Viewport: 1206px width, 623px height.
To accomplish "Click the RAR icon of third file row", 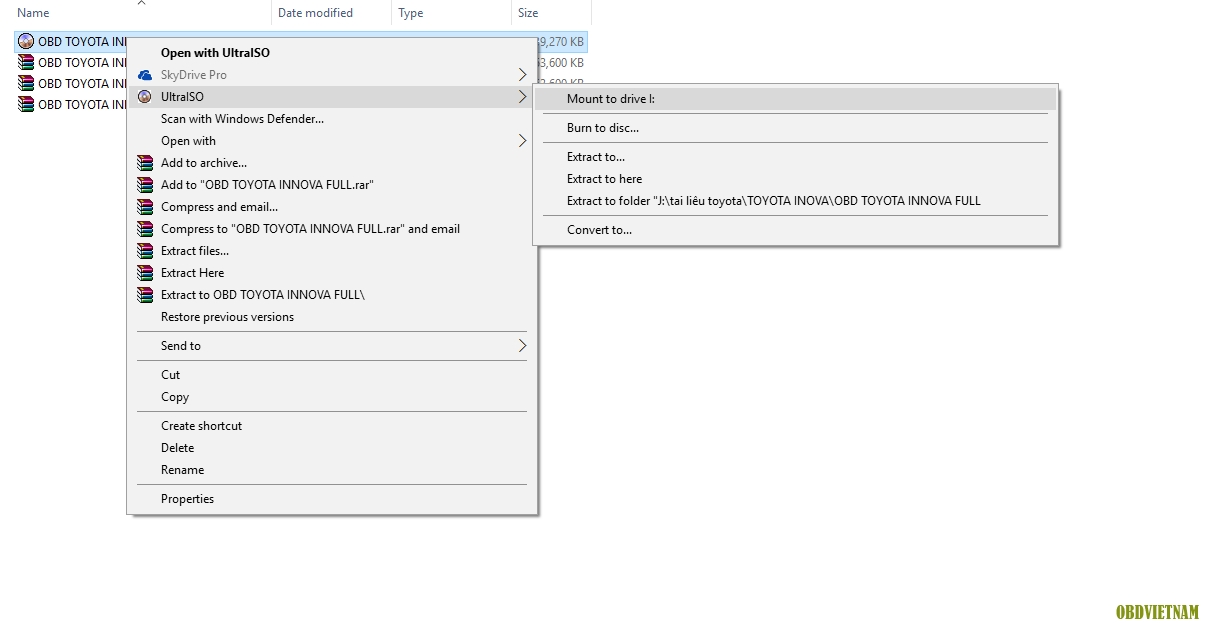I will 26,84.
